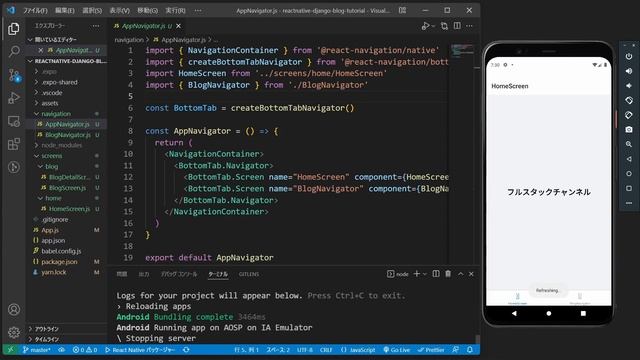Tap Android back navigation button
This screenshot has height=360, width=640.
514,313
